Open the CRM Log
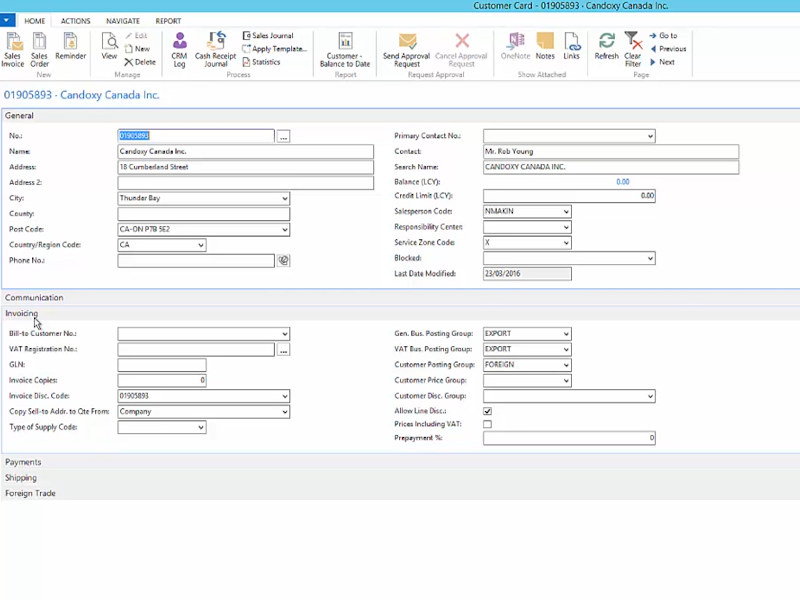Viewport: 800px width, 600px height. click(x=179, y=49)
